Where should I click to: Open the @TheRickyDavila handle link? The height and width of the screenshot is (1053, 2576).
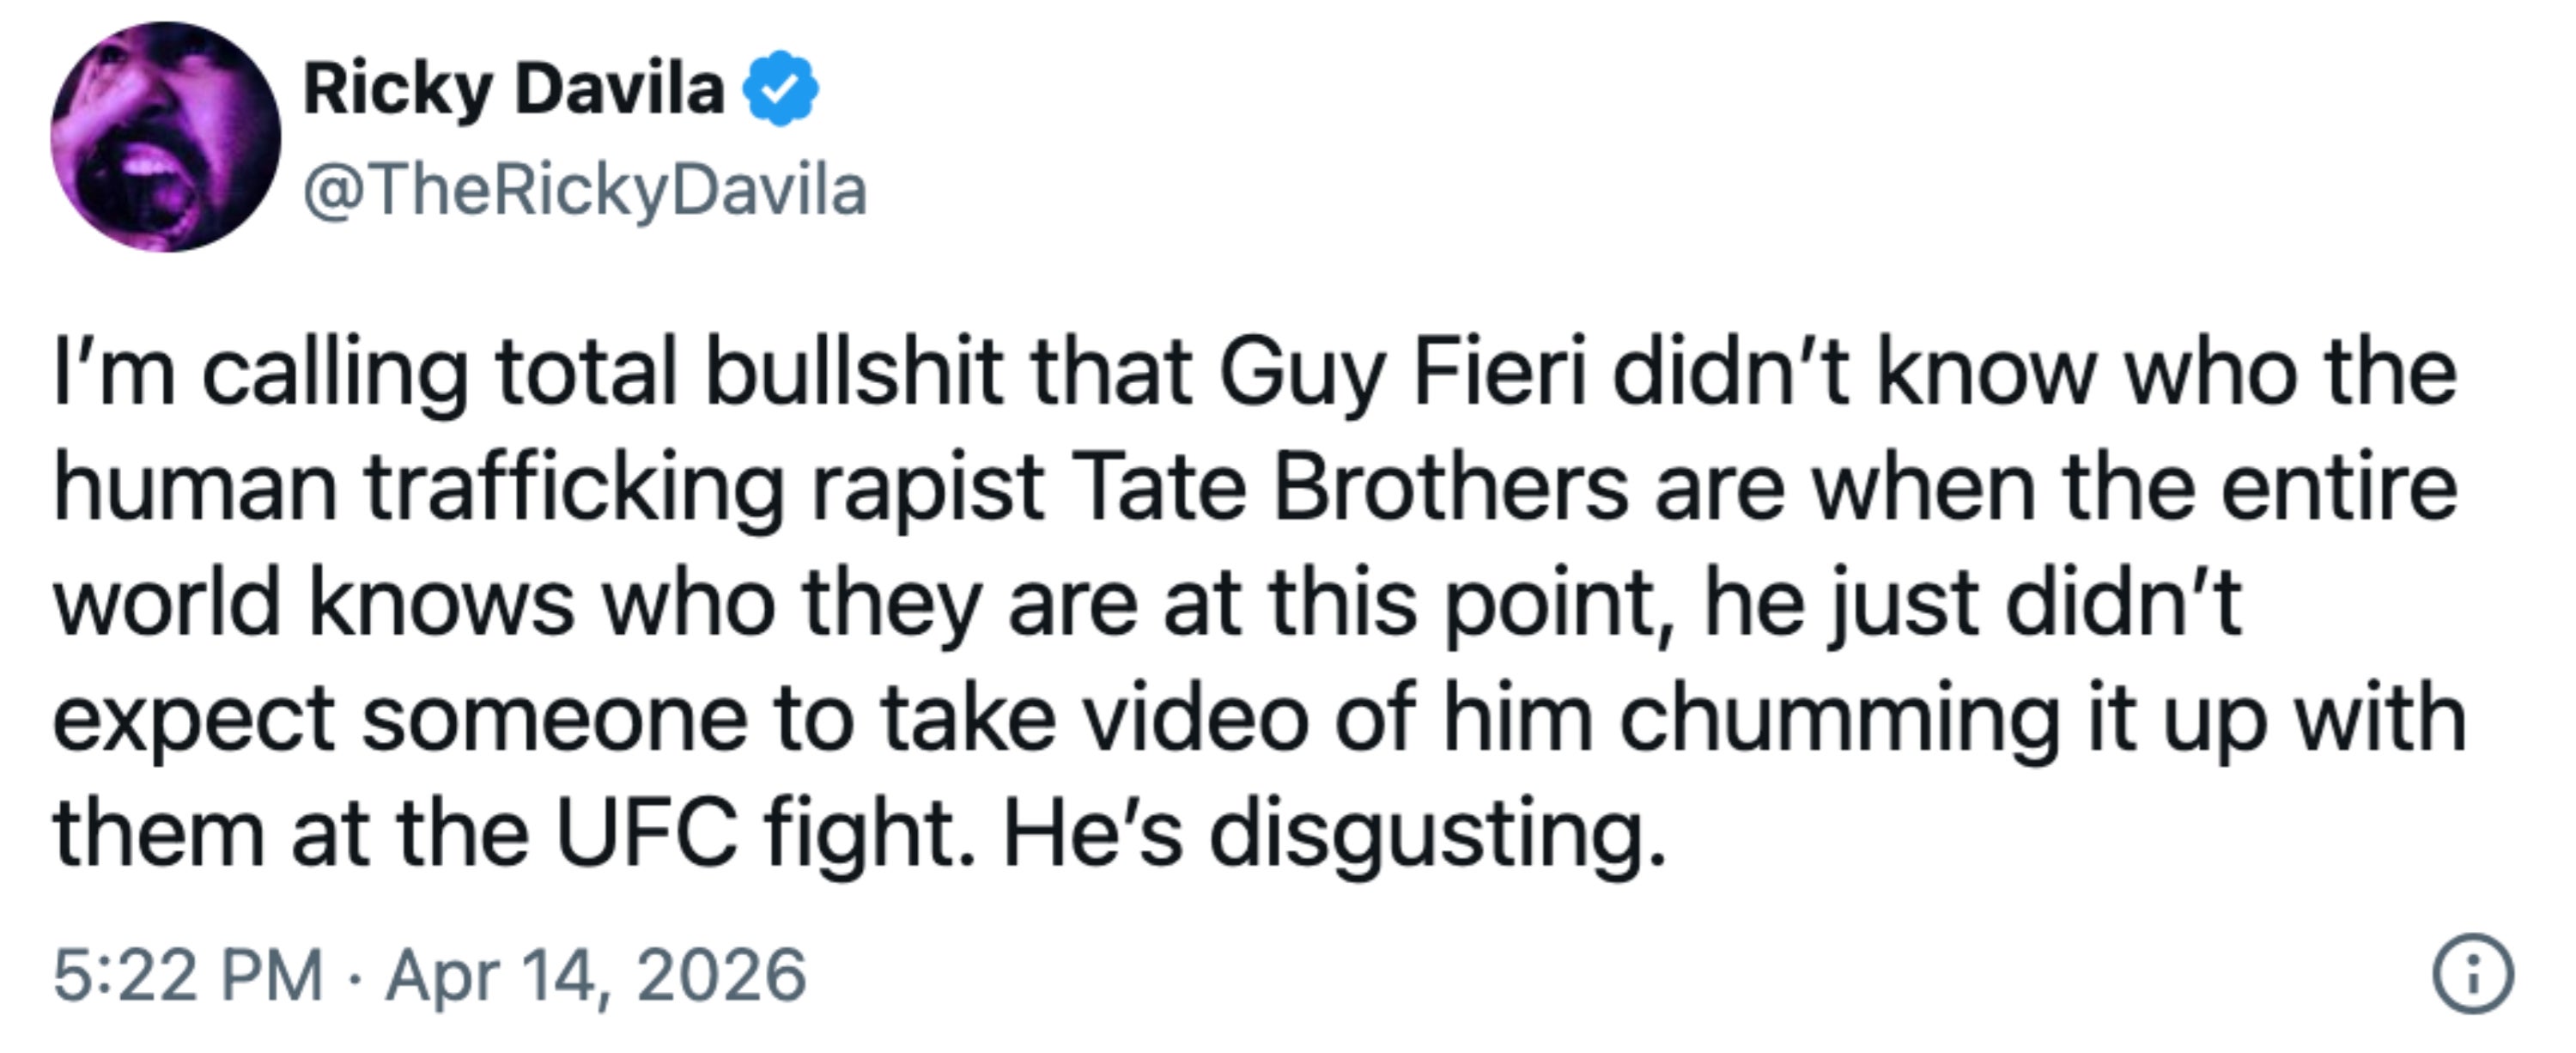coord(585,190)
